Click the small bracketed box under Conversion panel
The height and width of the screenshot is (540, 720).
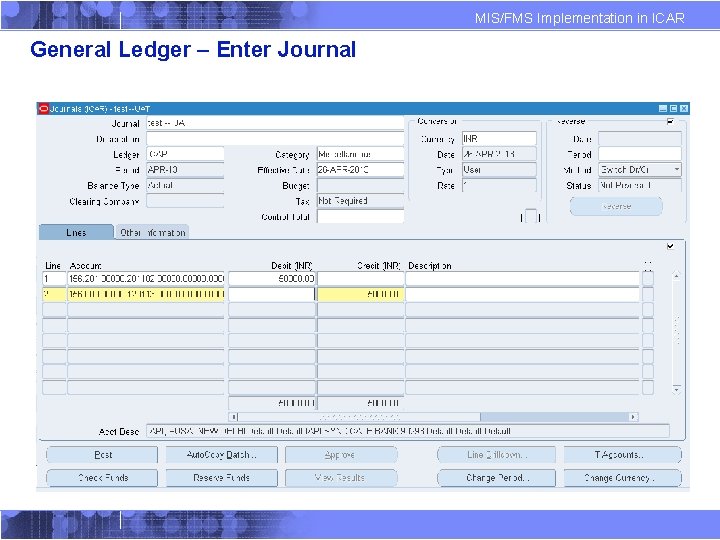(531, 216)
